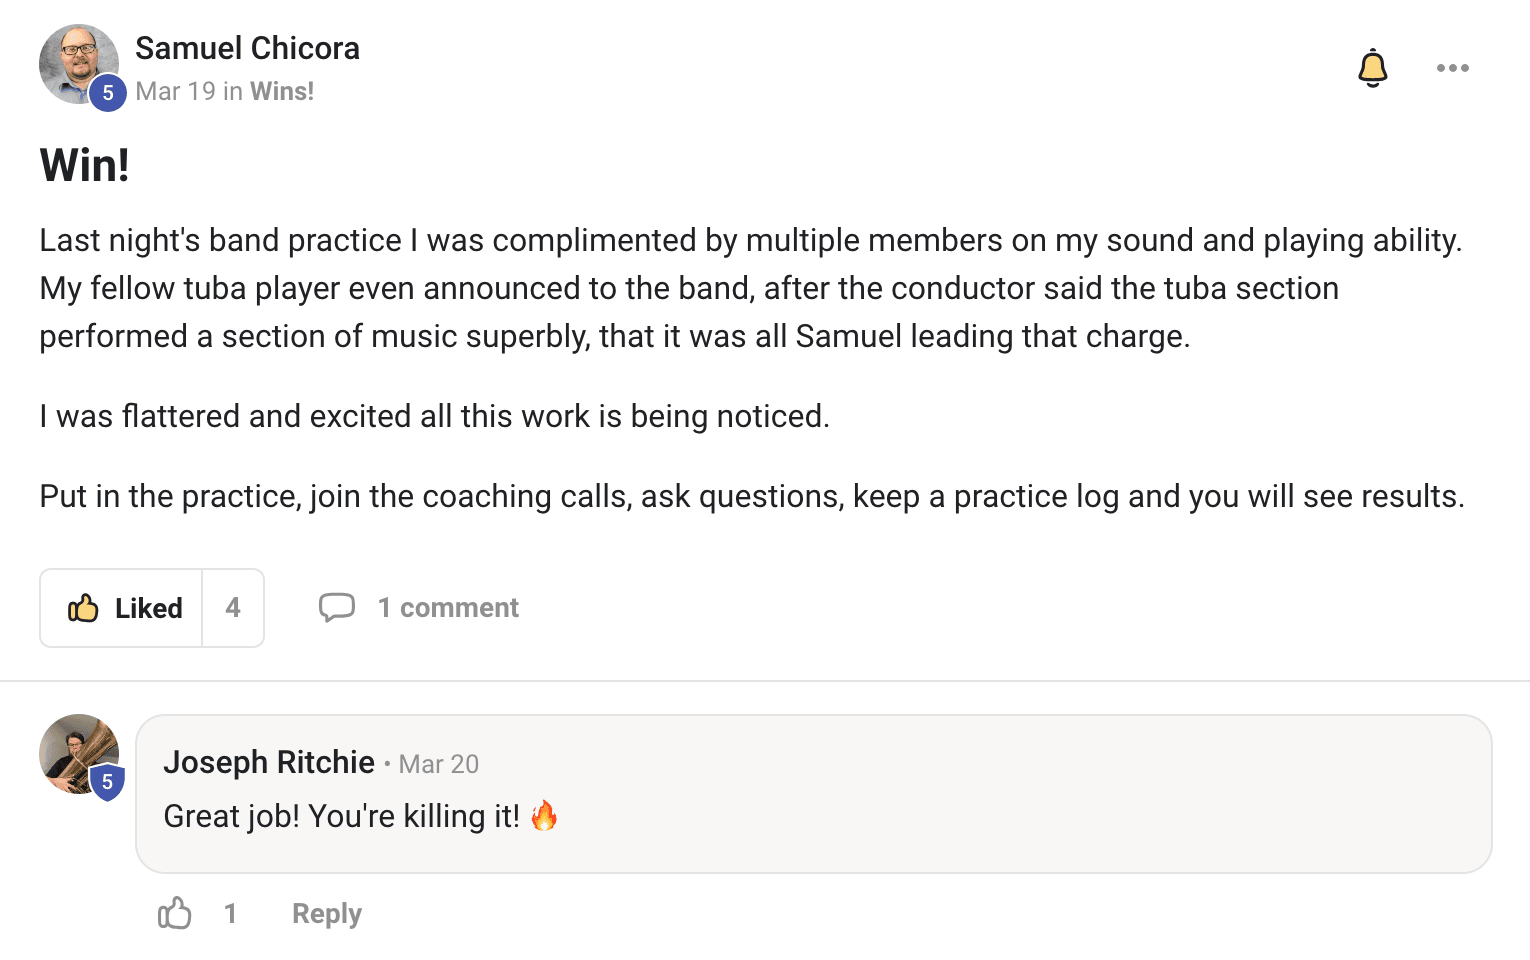The width and height of the screenshot is (1530, 960).
Task: Click the level 5 shield on Joseph's avatar
Action: 107,782
